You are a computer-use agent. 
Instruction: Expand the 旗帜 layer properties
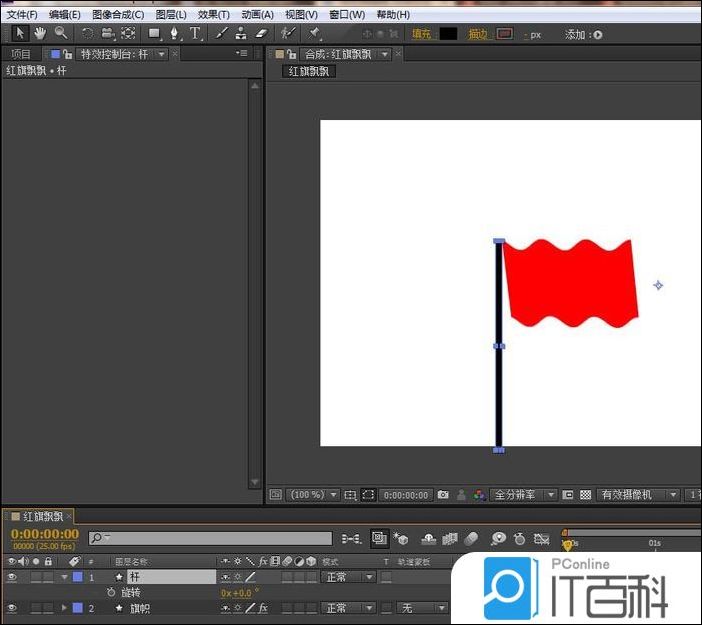coord(65,608)
